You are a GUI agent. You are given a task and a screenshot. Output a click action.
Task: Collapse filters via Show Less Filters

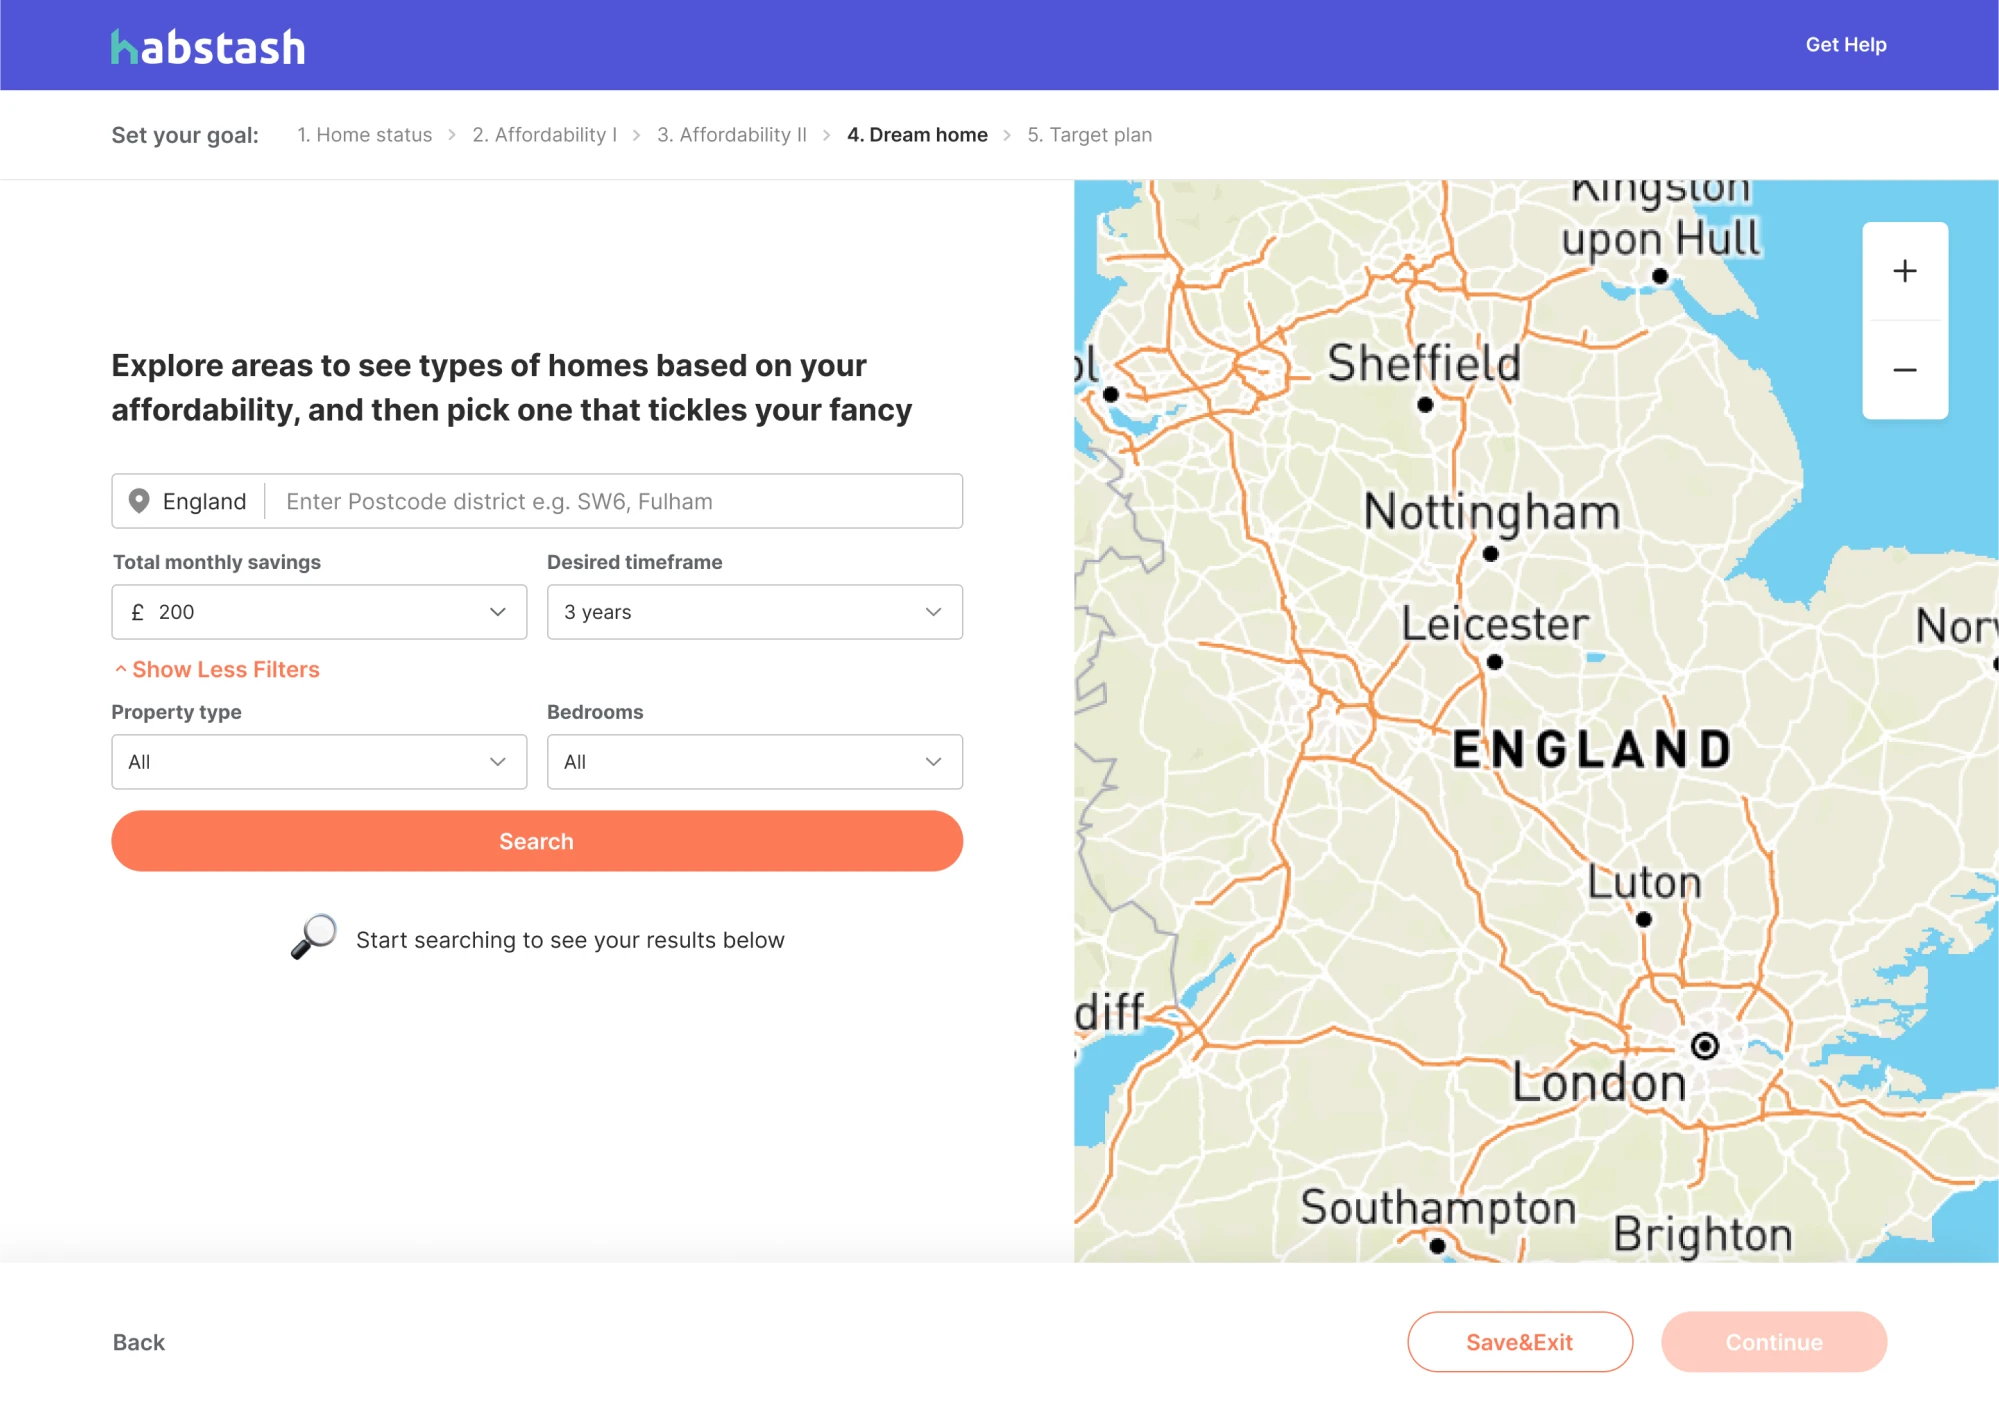click(x=216, y=668)
